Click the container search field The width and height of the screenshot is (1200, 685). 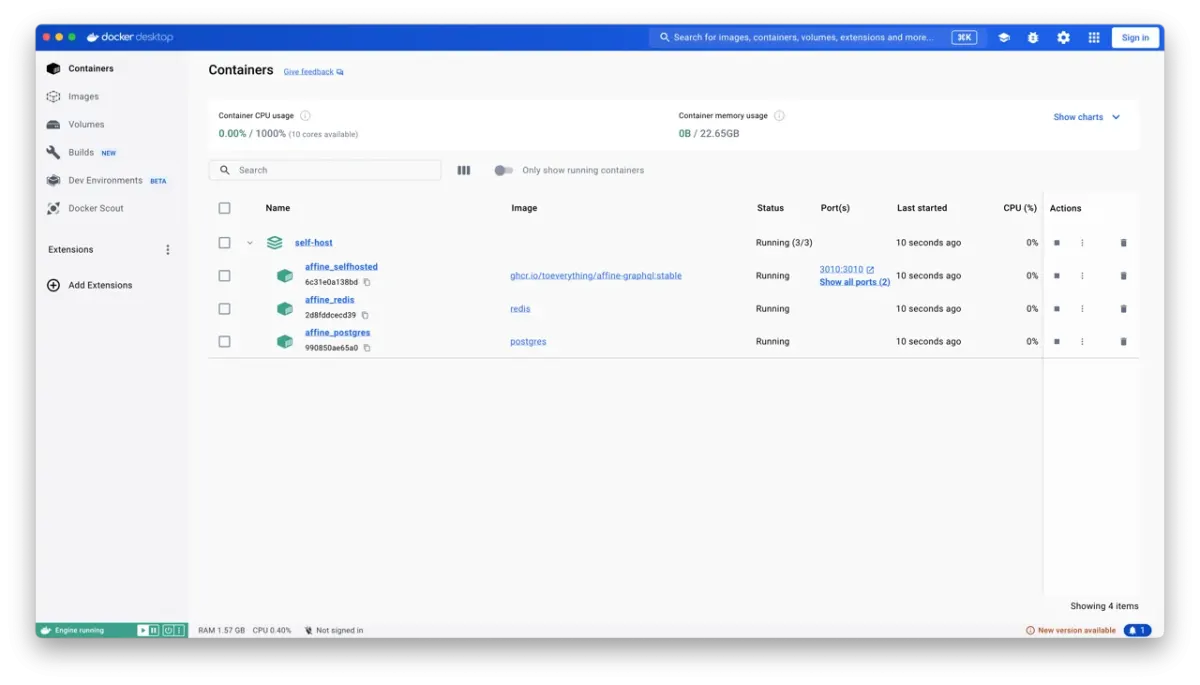[325, 170]
